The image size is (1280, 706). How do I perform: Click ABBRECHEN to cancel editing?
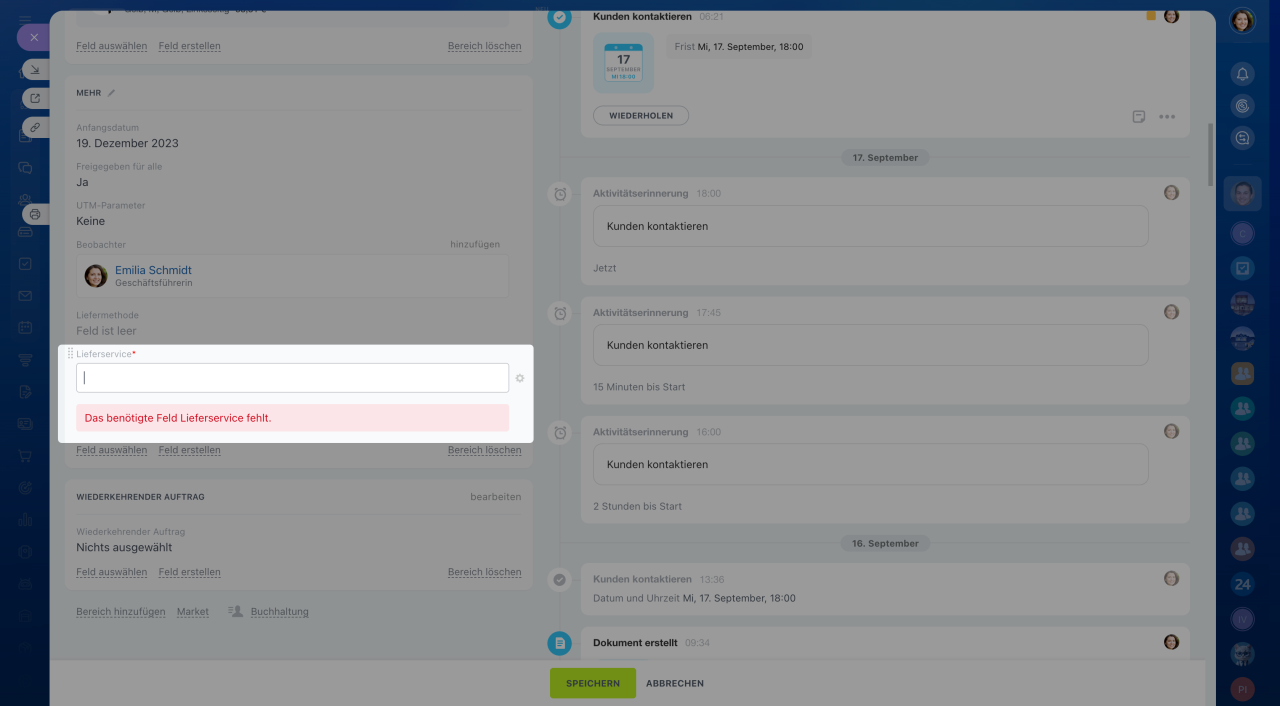coord(674,683)
